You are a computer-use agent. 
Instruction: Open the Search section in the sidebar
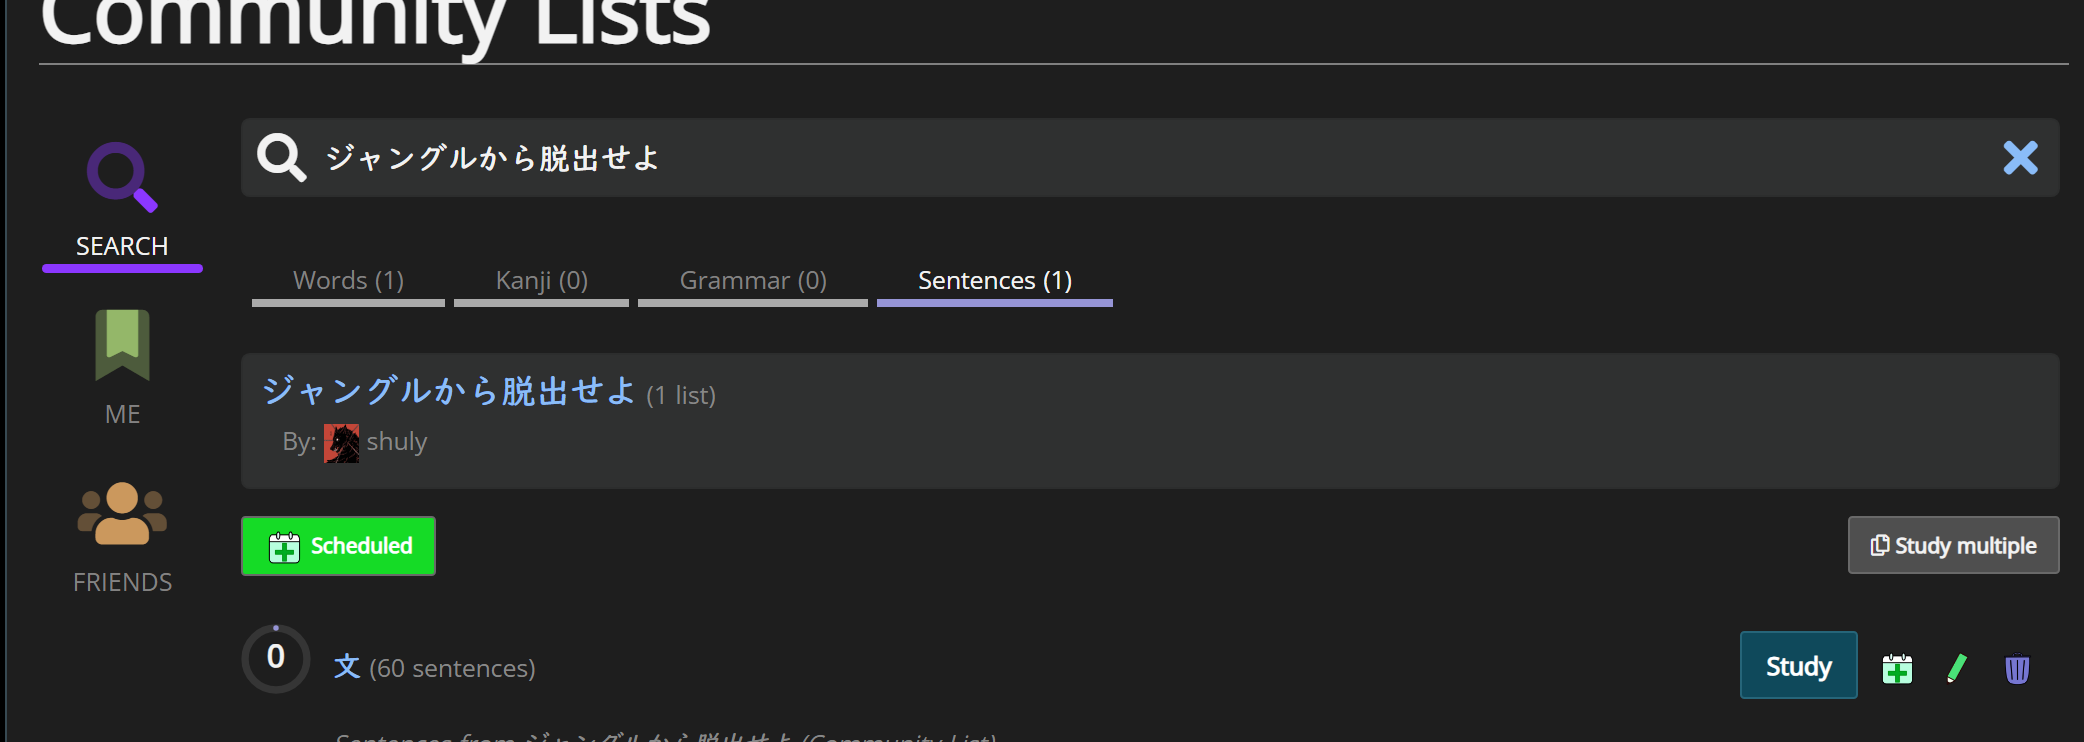[x=122, y=201]
